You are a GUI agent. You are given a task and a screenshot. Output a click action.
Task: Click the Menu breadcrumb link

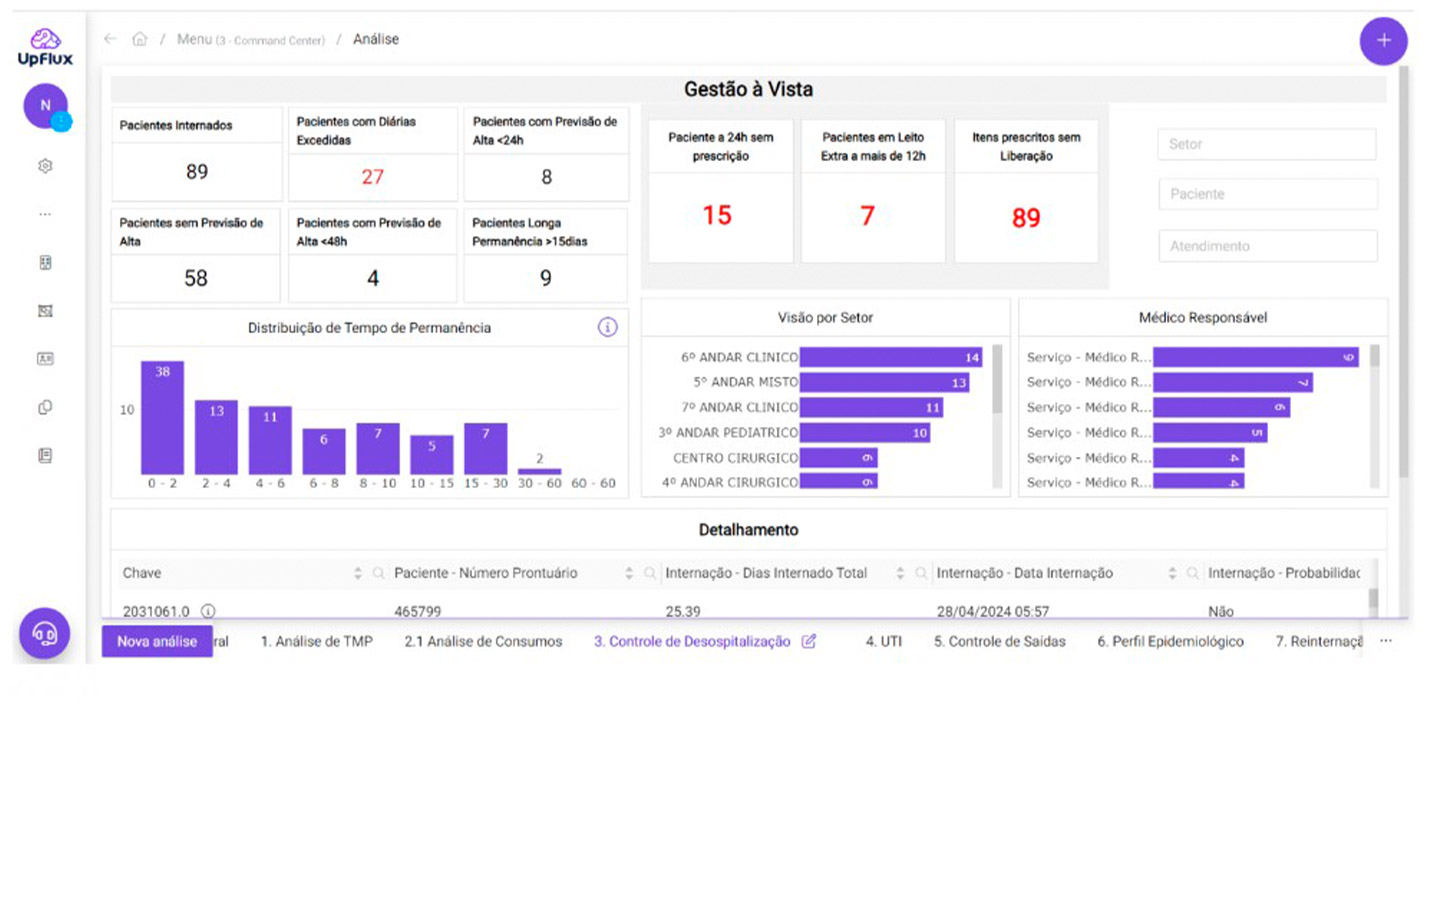194,39
